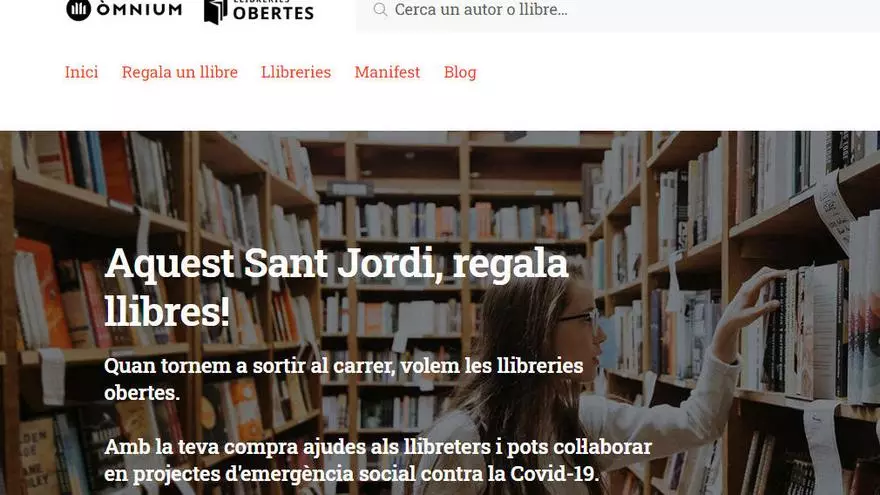Viewport: 880px width, 495px height.
Task: Click the 'Quan tornem a sortir al carrer' subheading
Action: (343, 379)
